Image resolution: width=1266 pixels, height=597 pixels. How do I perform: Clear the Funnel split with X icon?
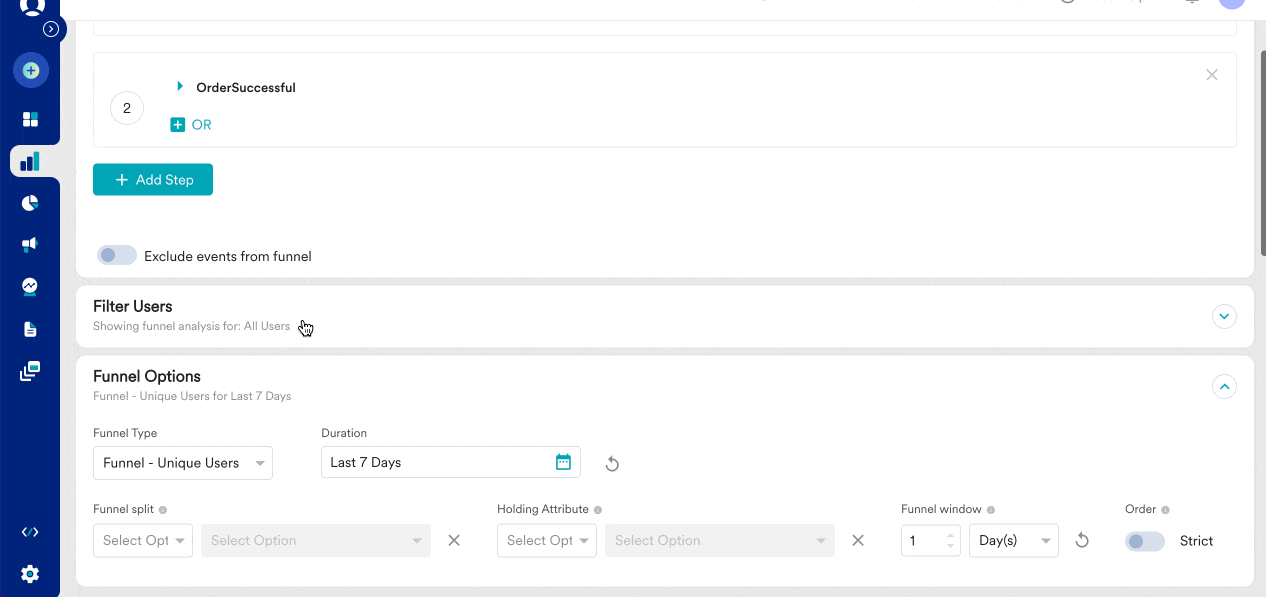click(x=454, y=540)
